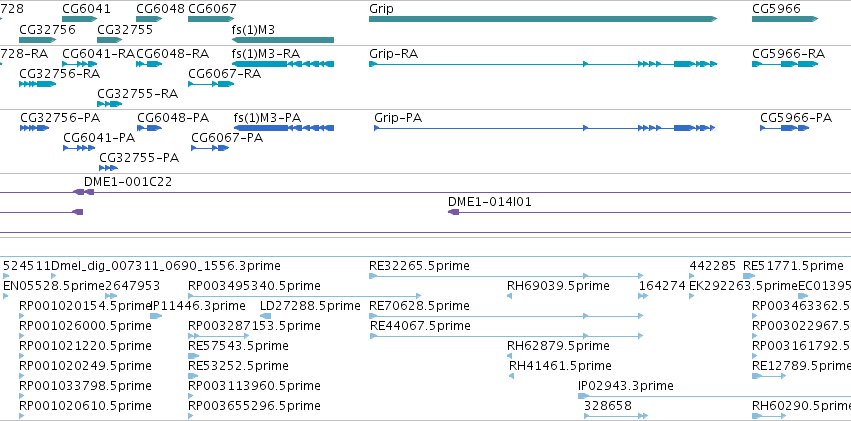Select the CG5966 gene bar
851x421 pixels.
(785, 19)
